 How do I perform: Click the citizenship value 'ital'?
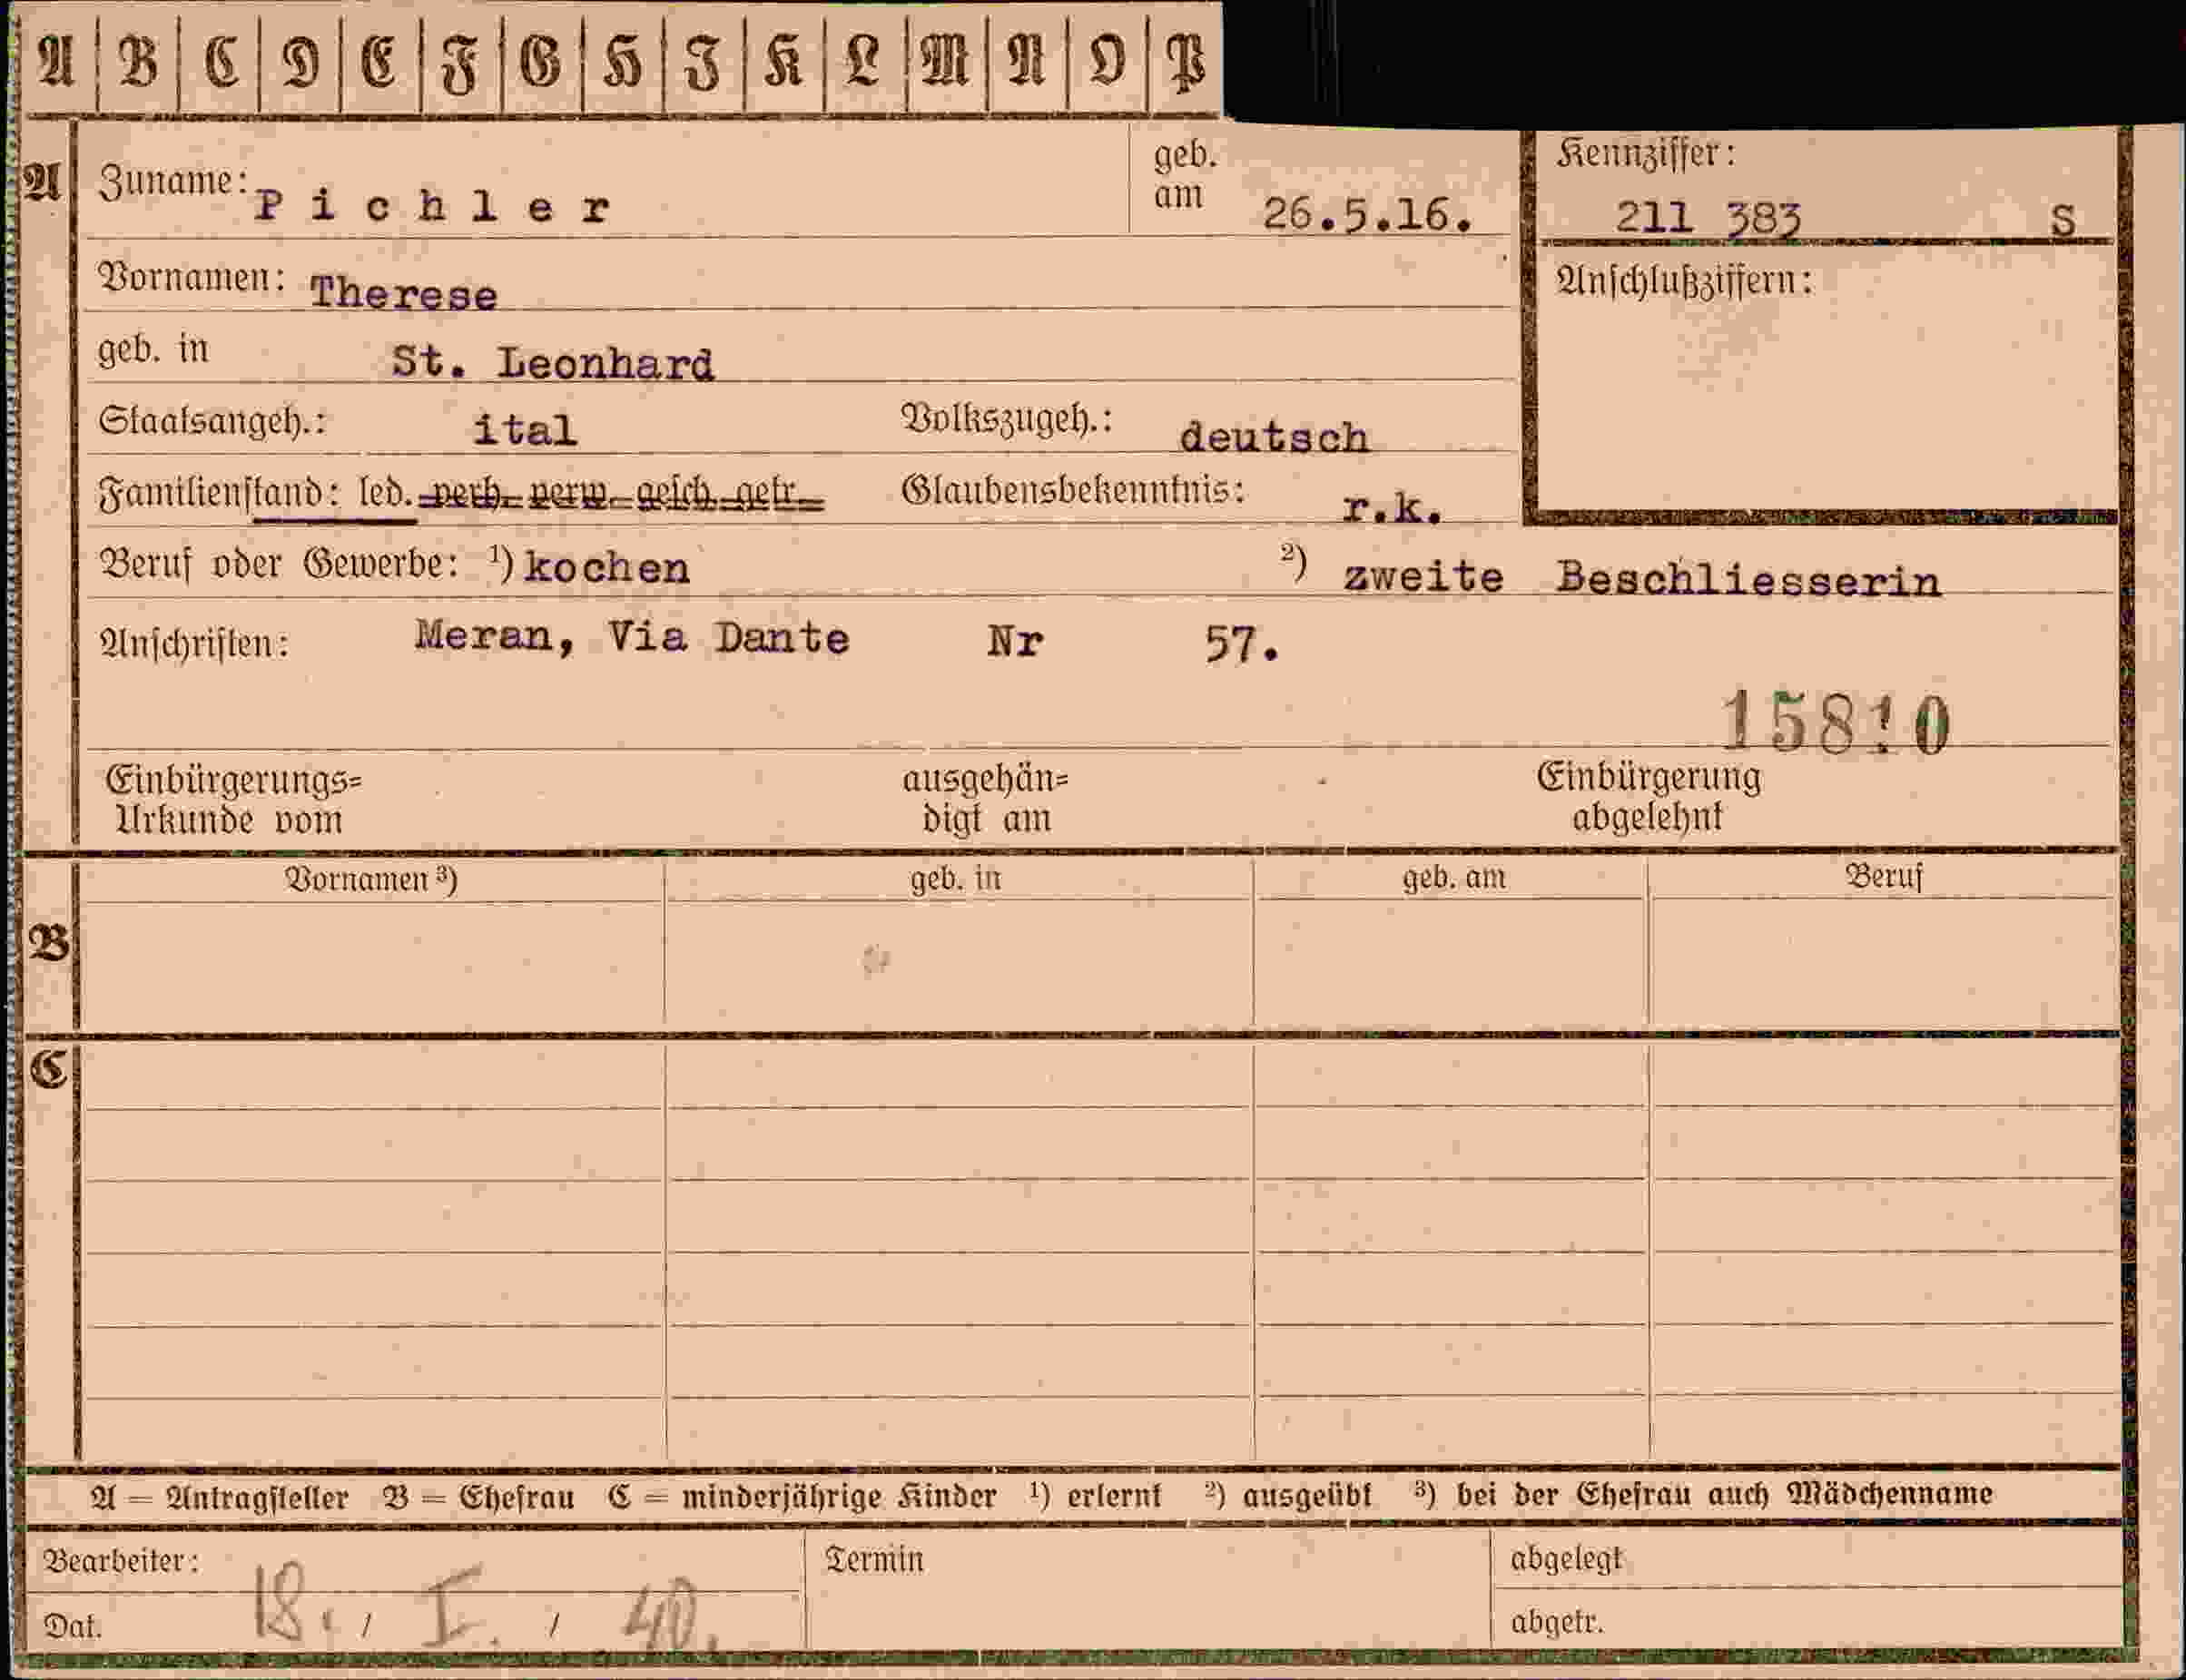tap(525, 430)
